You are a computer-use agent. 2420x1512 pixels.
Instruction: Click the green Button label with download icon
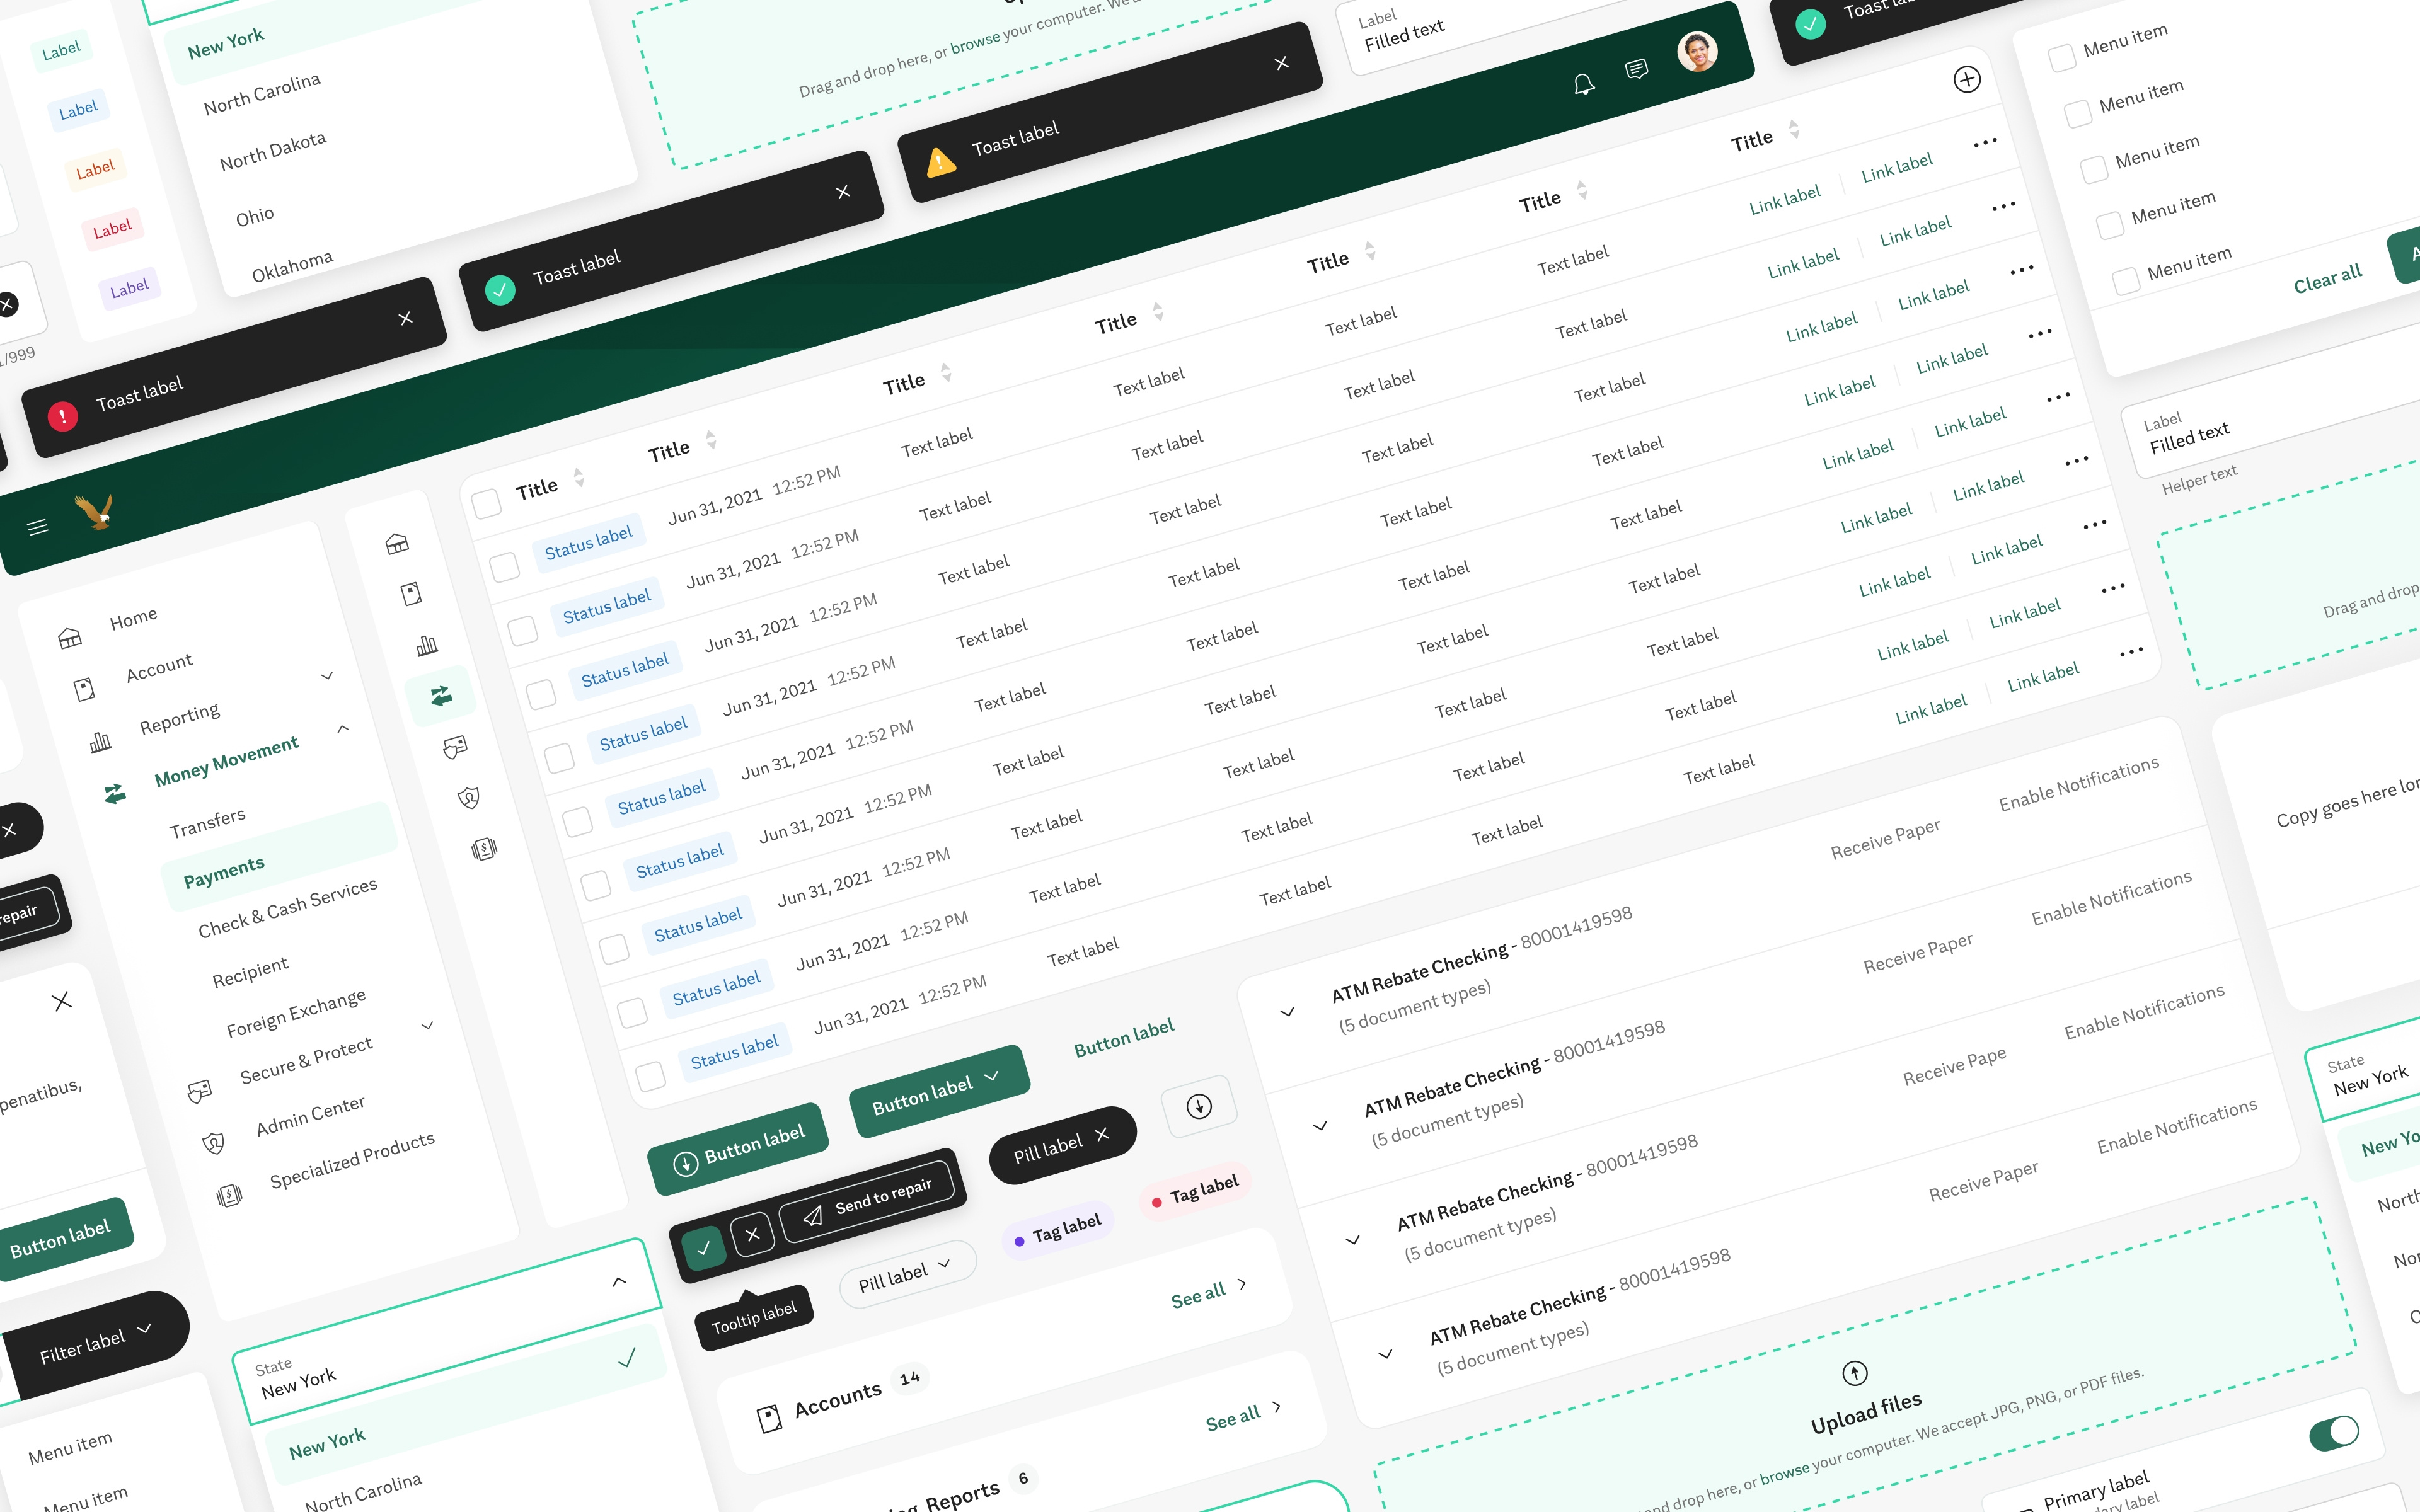pos(739,1149)
